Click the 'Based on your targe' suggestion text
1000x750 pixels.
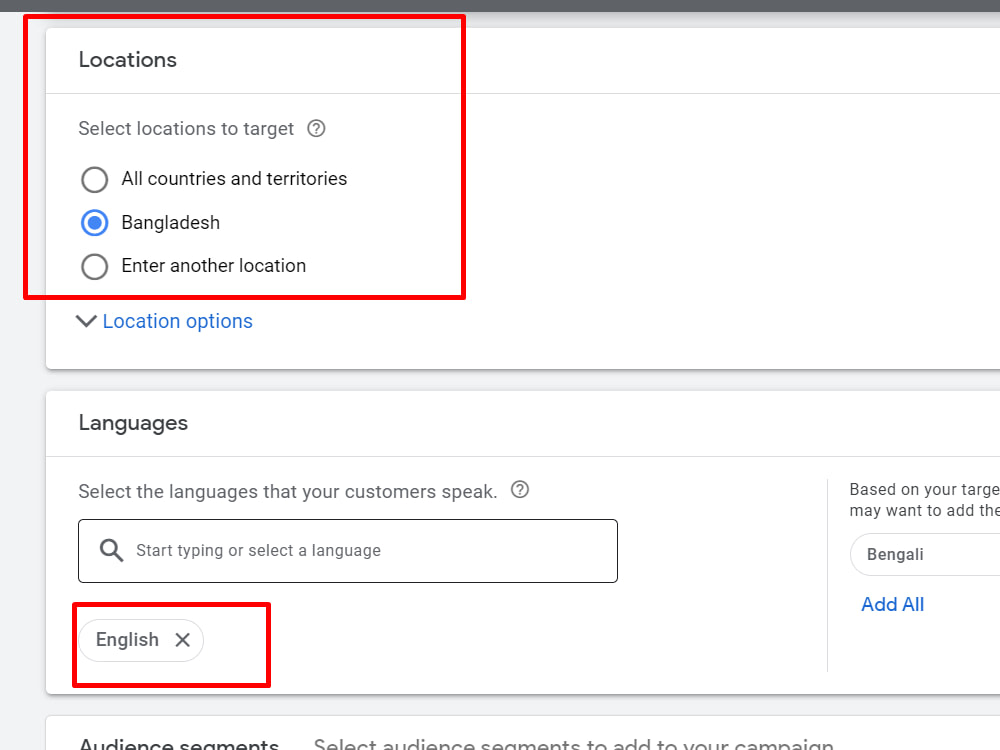point(925,499)
